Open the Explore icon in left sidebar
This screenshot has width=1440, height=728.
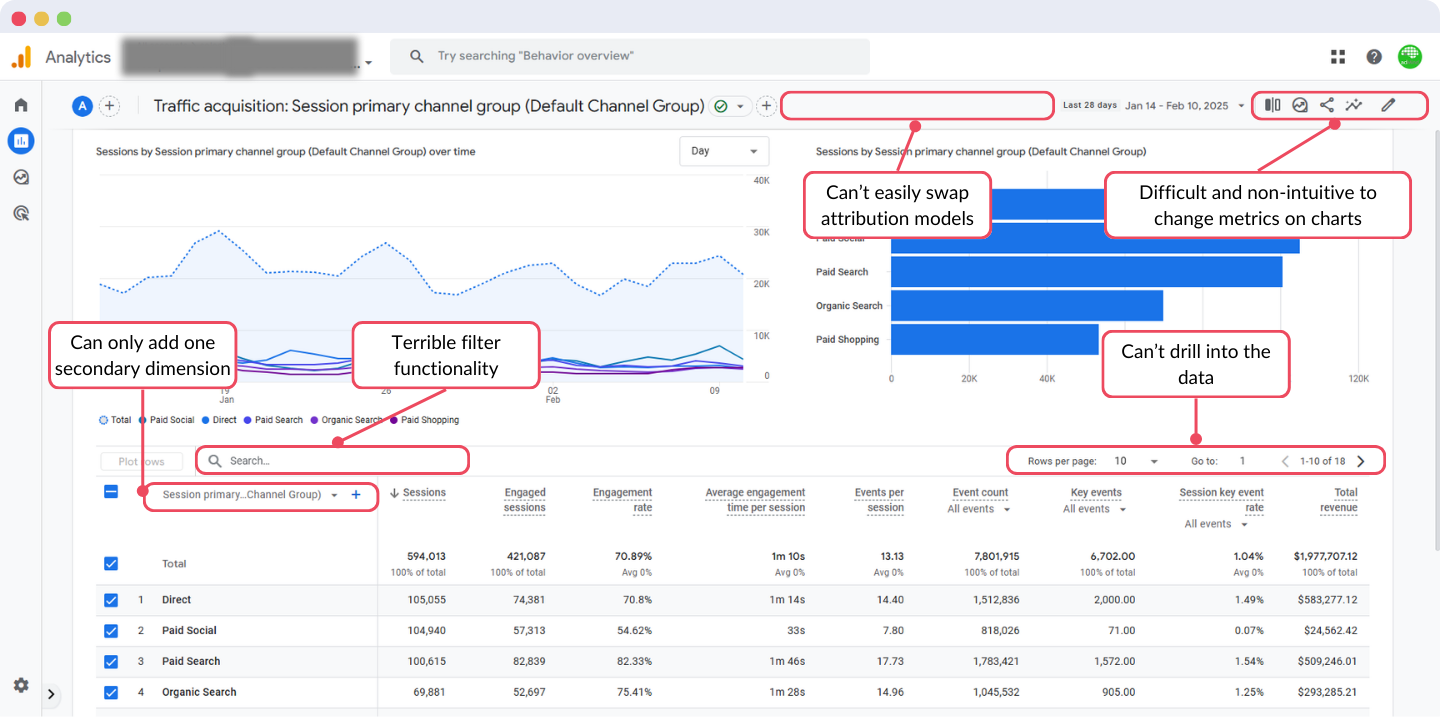tap(21, 177)
